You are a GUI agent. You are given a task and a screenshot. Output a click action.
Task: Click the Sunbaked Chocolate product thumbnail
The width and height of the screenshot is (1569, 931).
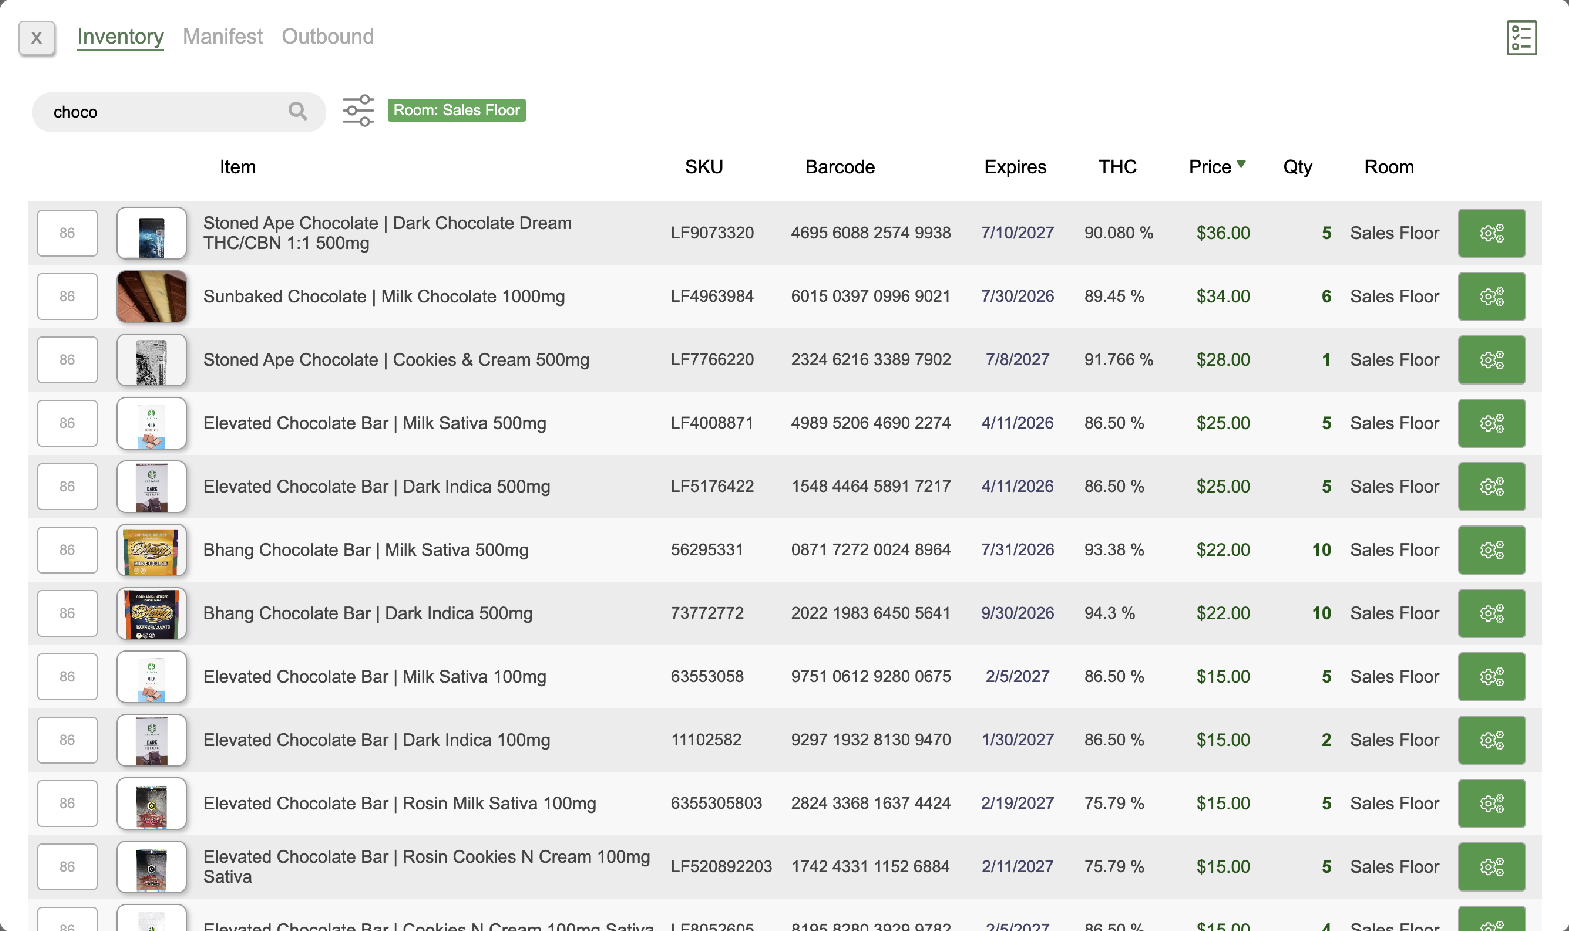point(152,297)
